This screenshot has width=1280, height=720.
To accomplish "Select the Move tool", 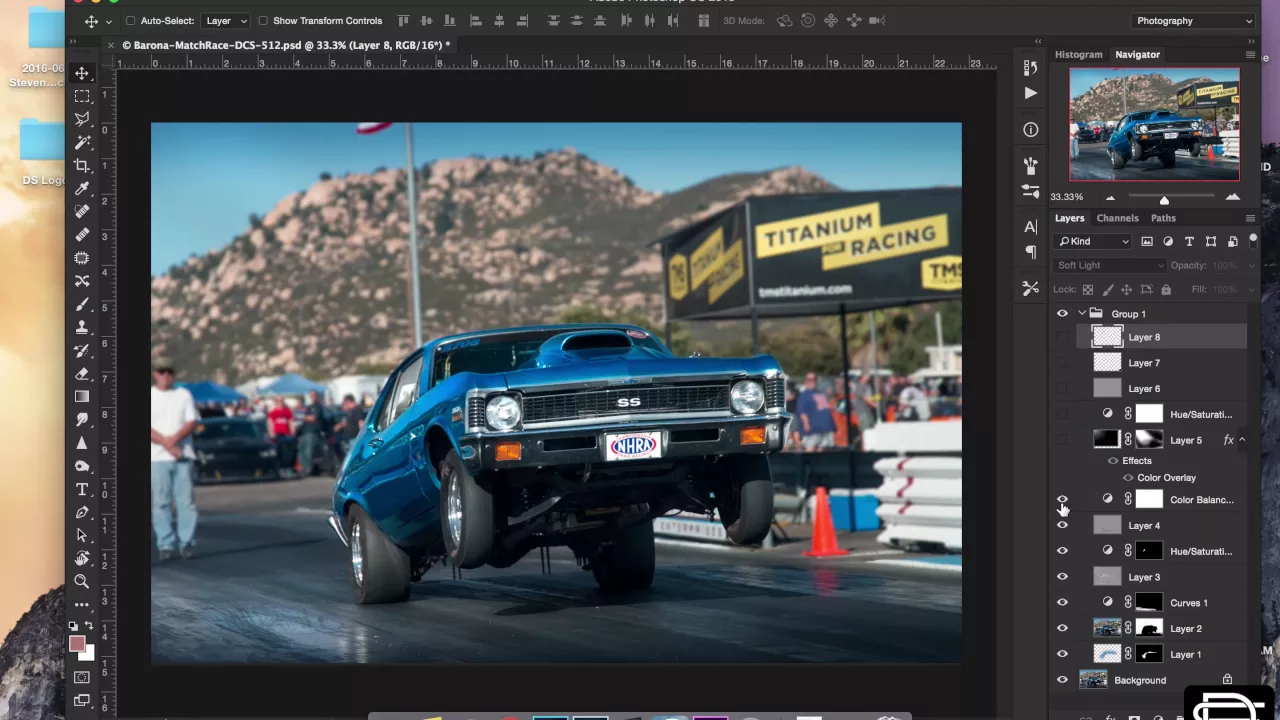I will point(82,73).
